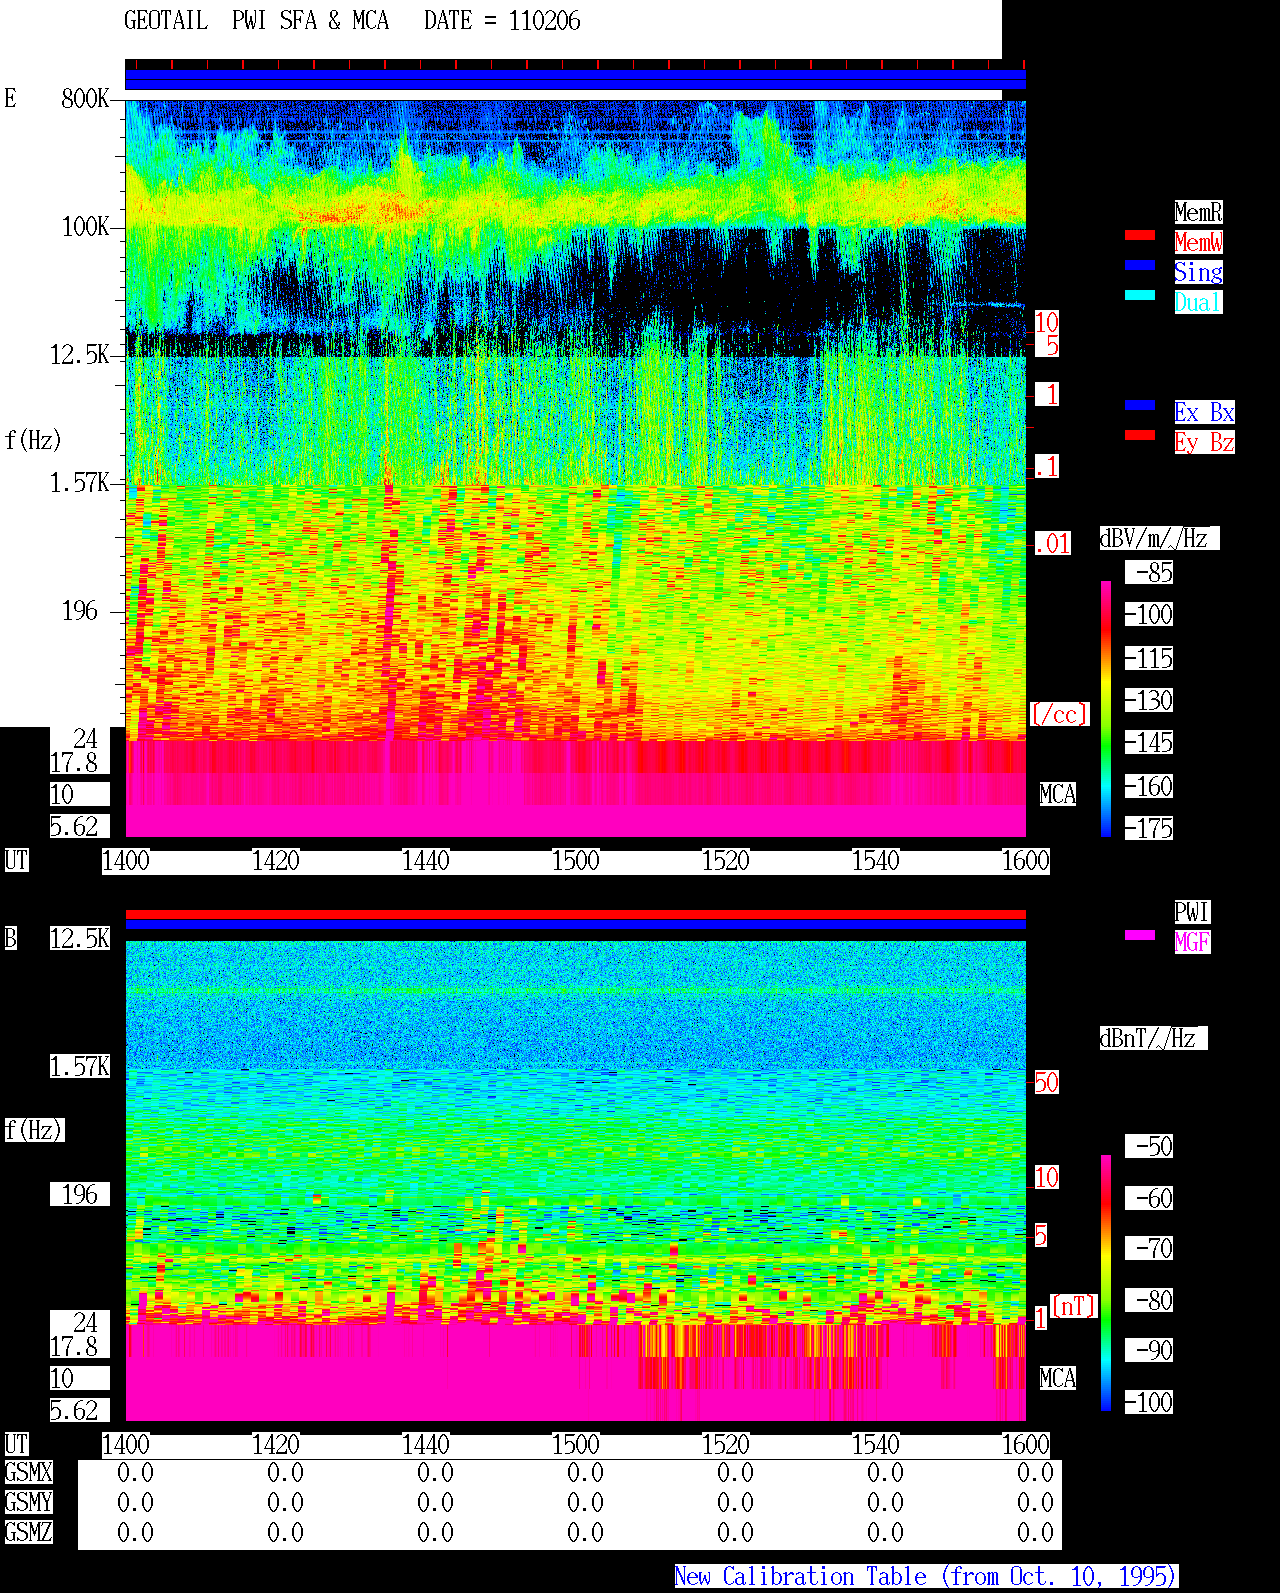Click the -50 color scale value
1280x1593 pixels.
pyautogui.click(x=1150, y=1146)
